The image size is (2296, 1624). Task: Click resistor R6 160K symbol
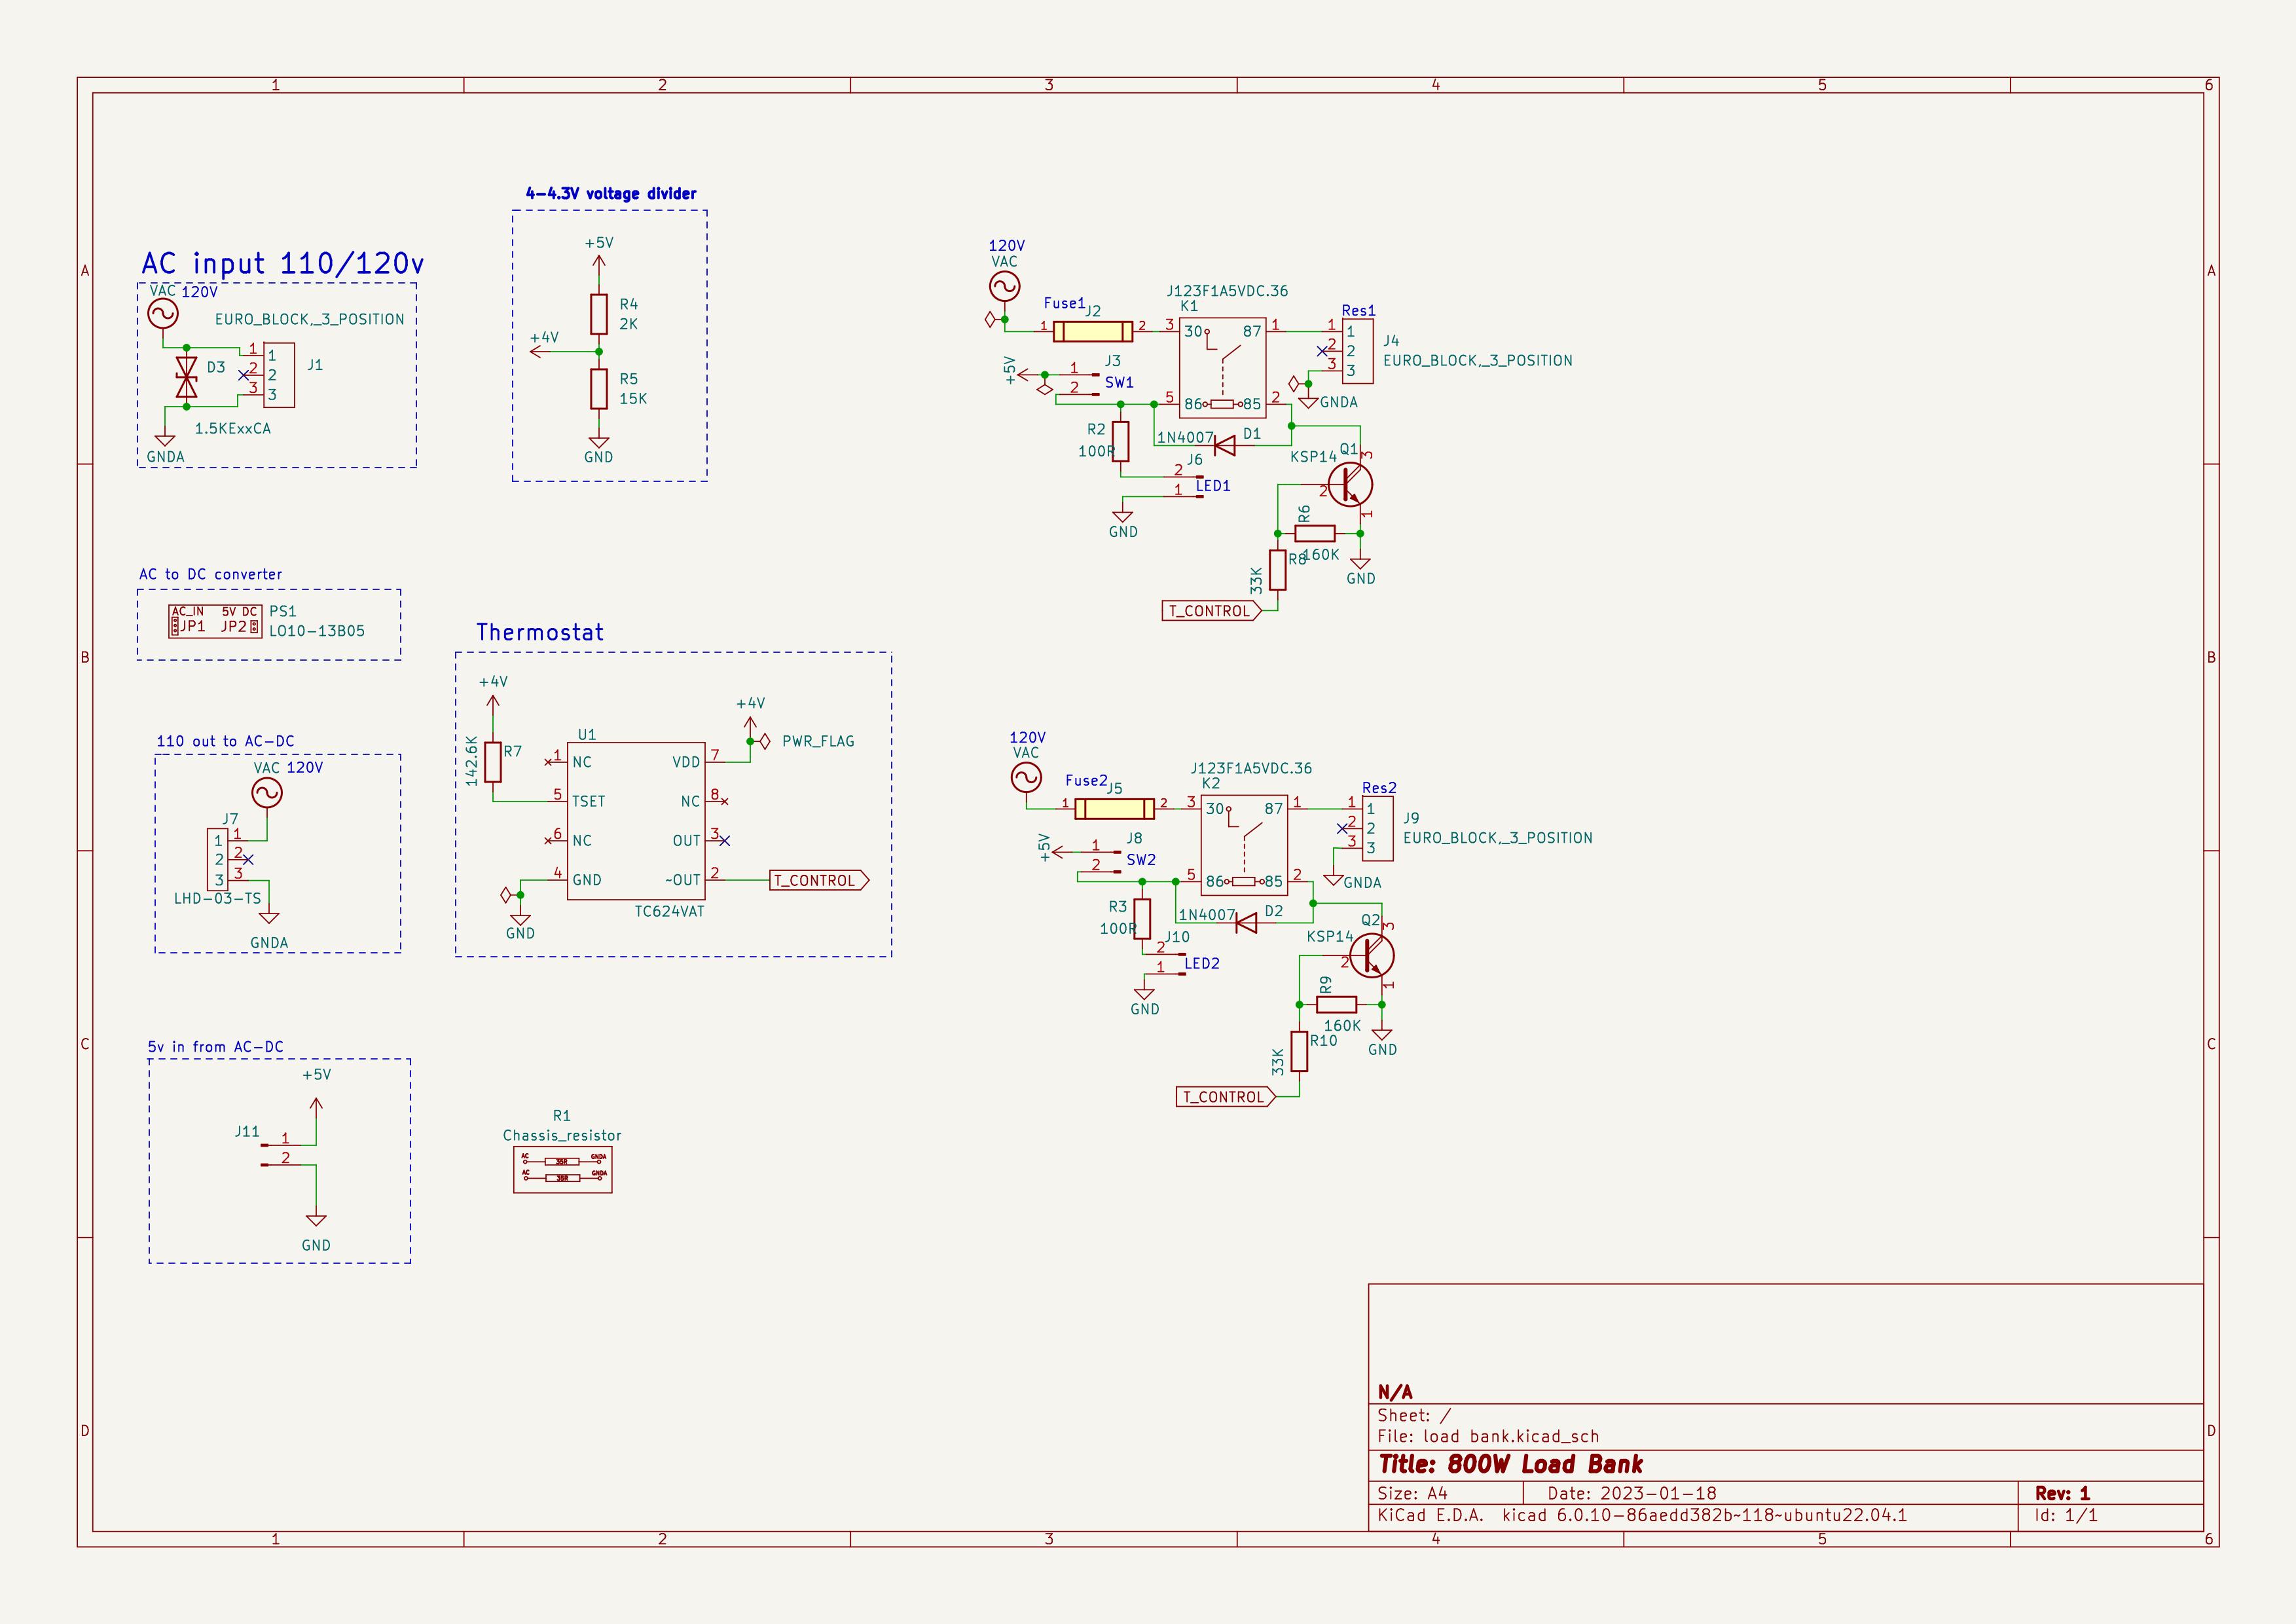(x=1315, y=533)
